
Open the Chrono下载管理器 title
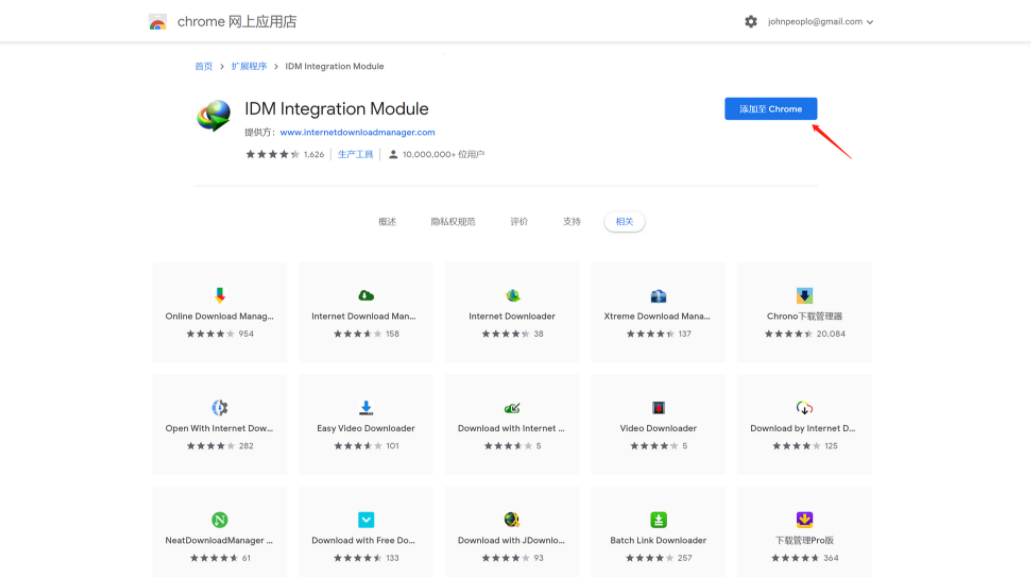[804, 316]
